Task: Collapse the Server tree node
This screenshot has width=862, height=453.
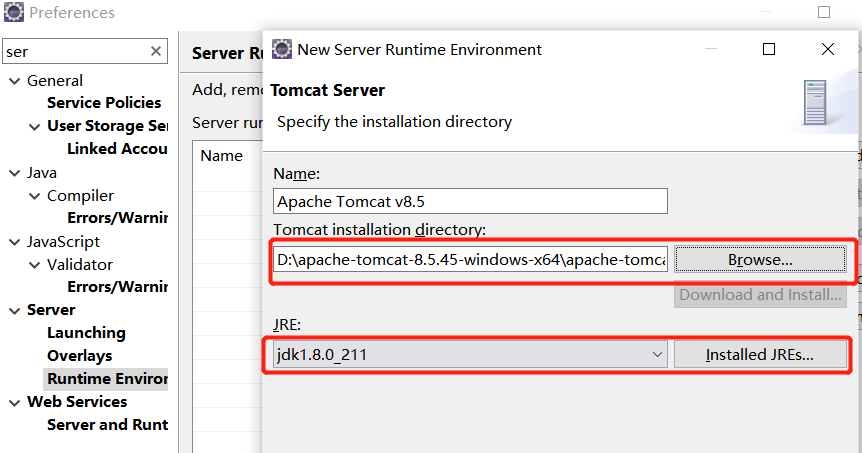Action: tap(15, 311)
